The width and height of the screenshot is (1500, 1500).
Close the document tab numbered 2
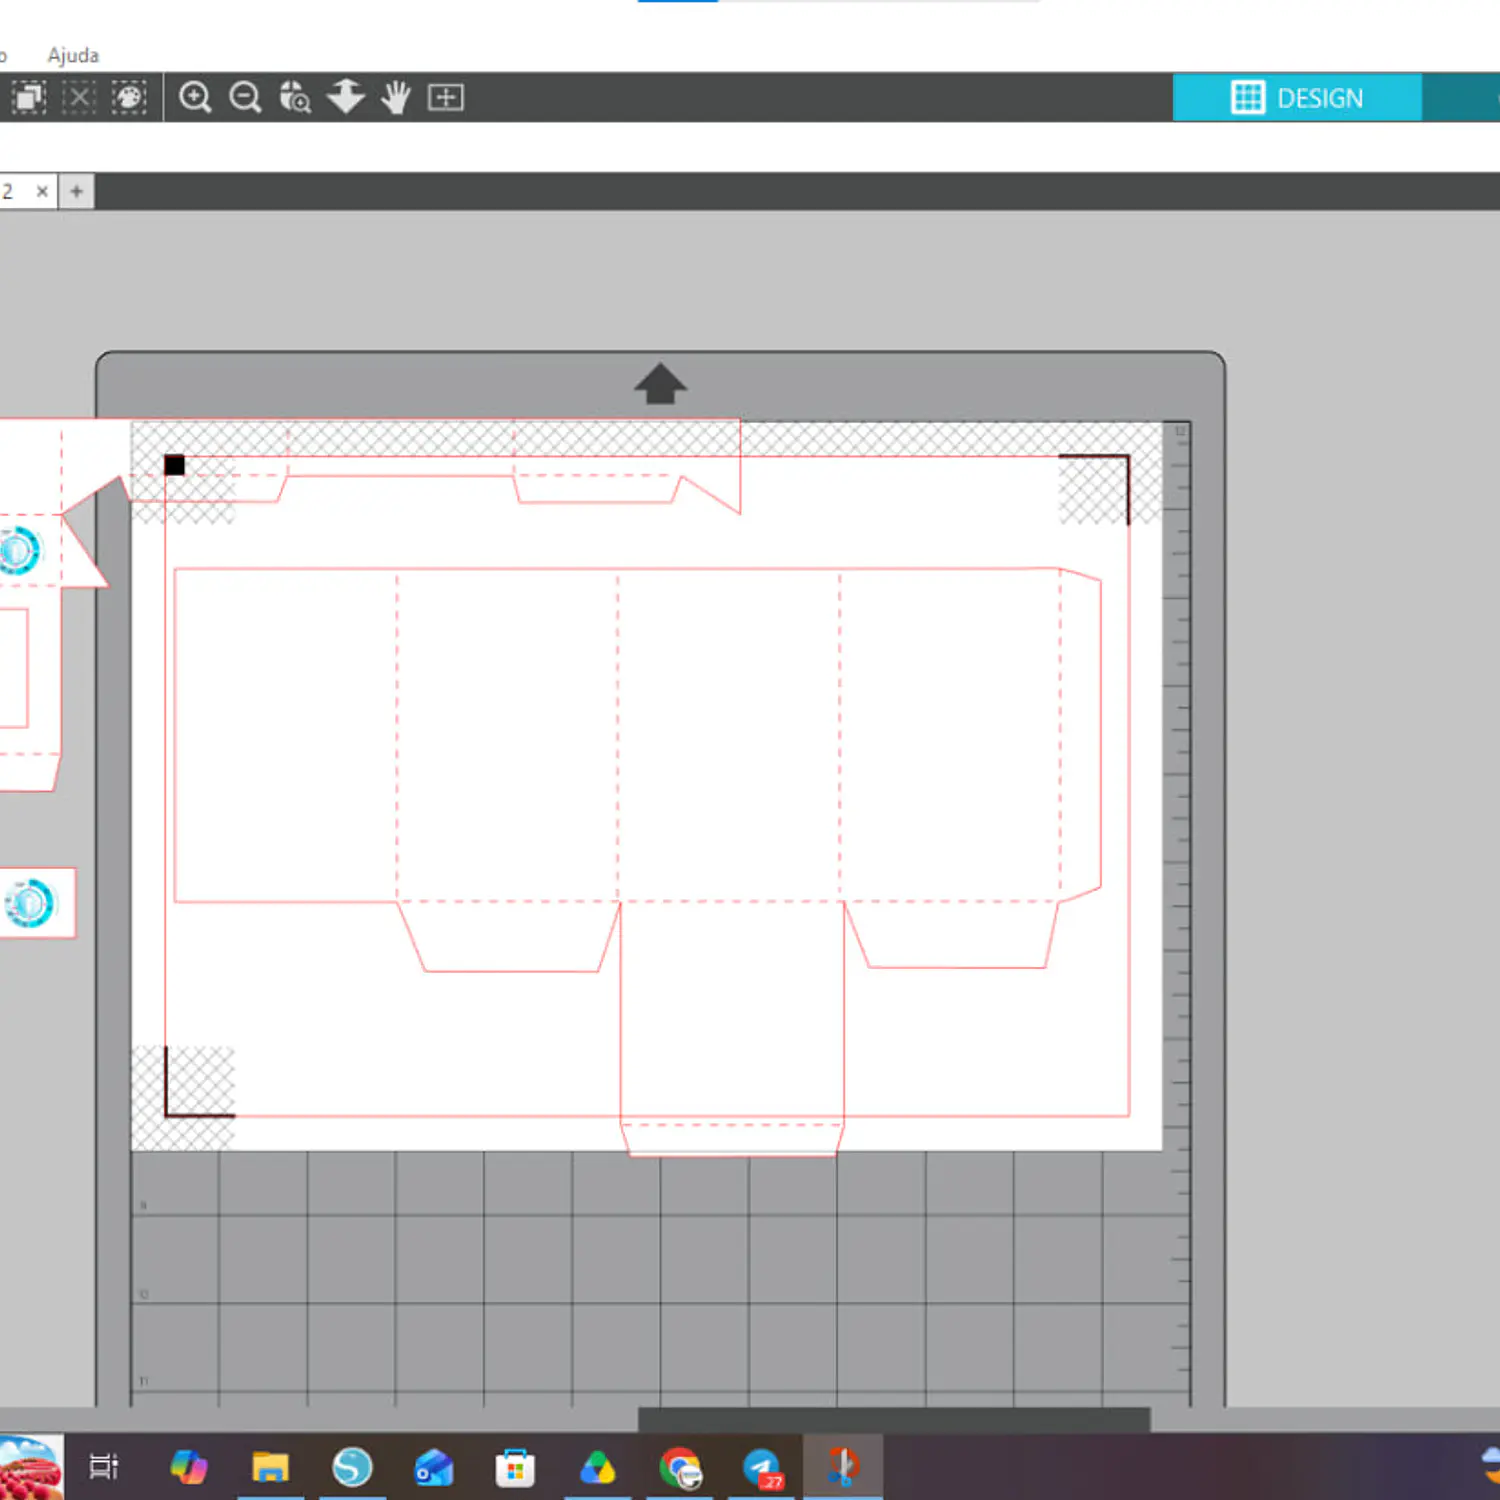[42, 191]
